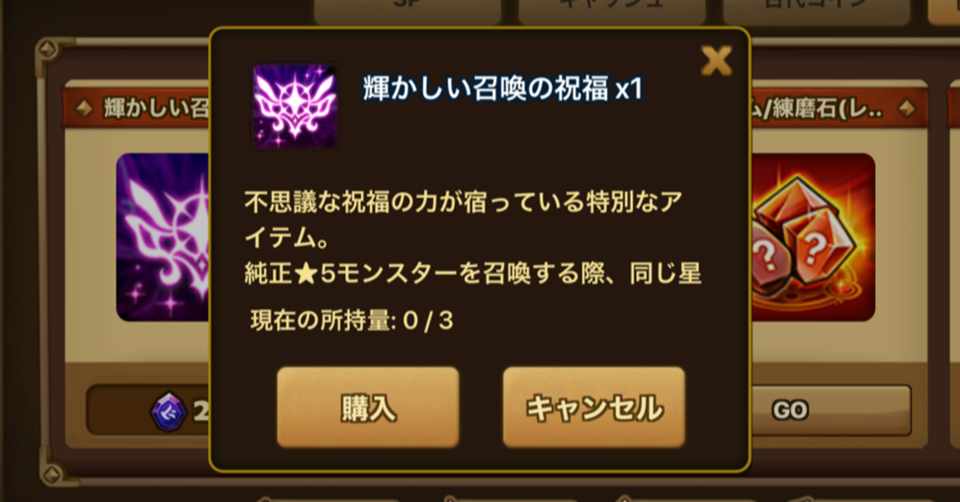The width and height of the screenshot is (960, 502).
Task: Click the dialog title 輝かしい召喚の祝福 x1
Action: tap(503, 89)
